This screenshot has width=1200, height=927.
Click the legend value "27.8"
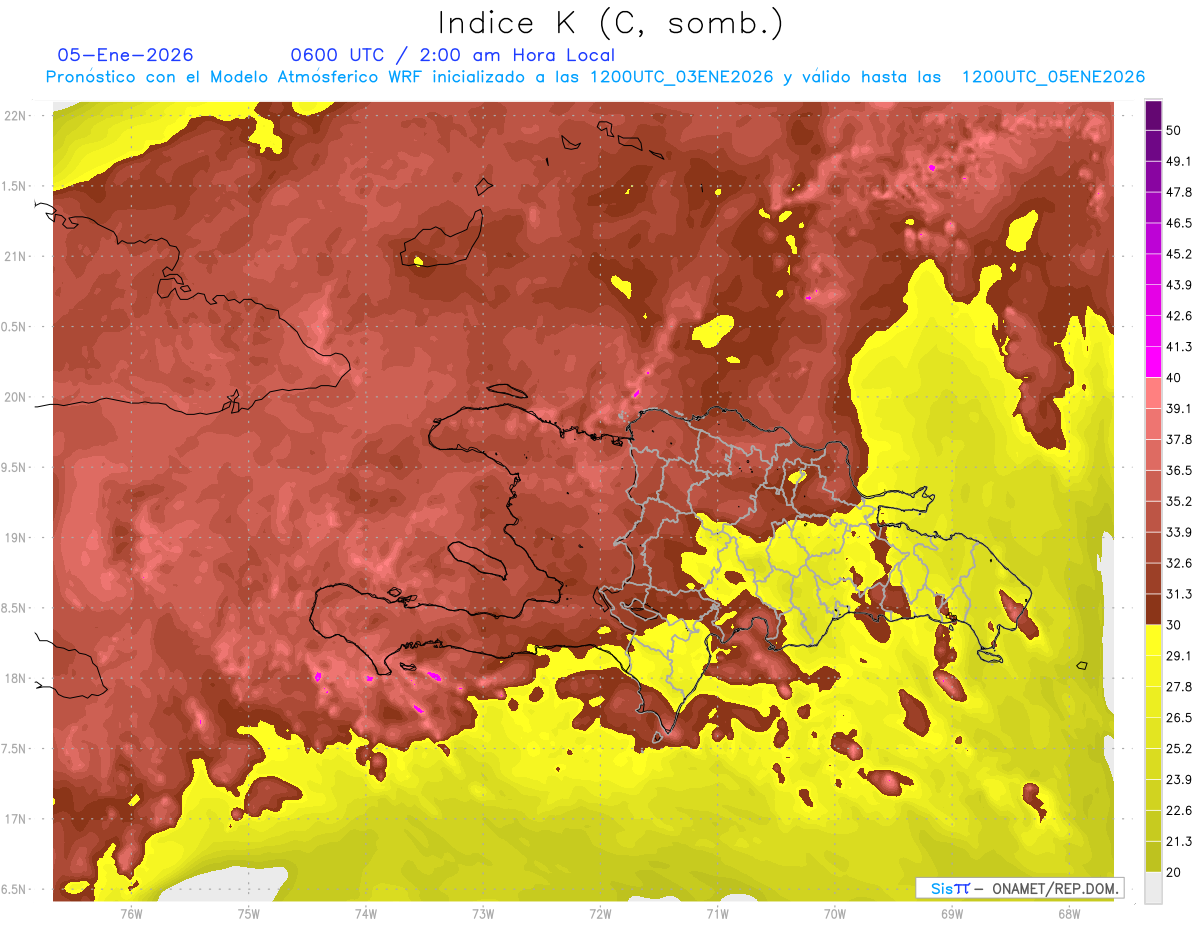(x=1179, y=686)
